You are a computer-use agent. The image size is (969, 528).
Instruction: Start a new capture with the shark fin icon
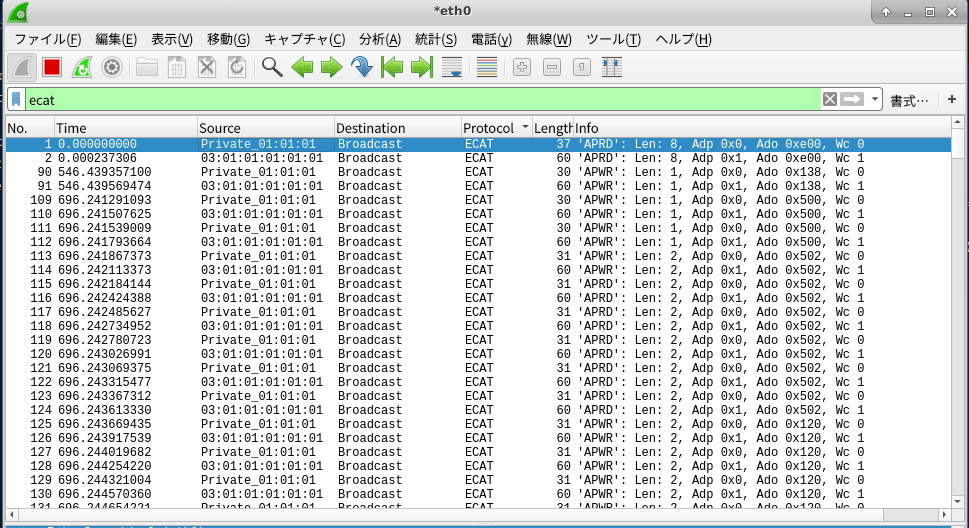(x=22, y=67)
